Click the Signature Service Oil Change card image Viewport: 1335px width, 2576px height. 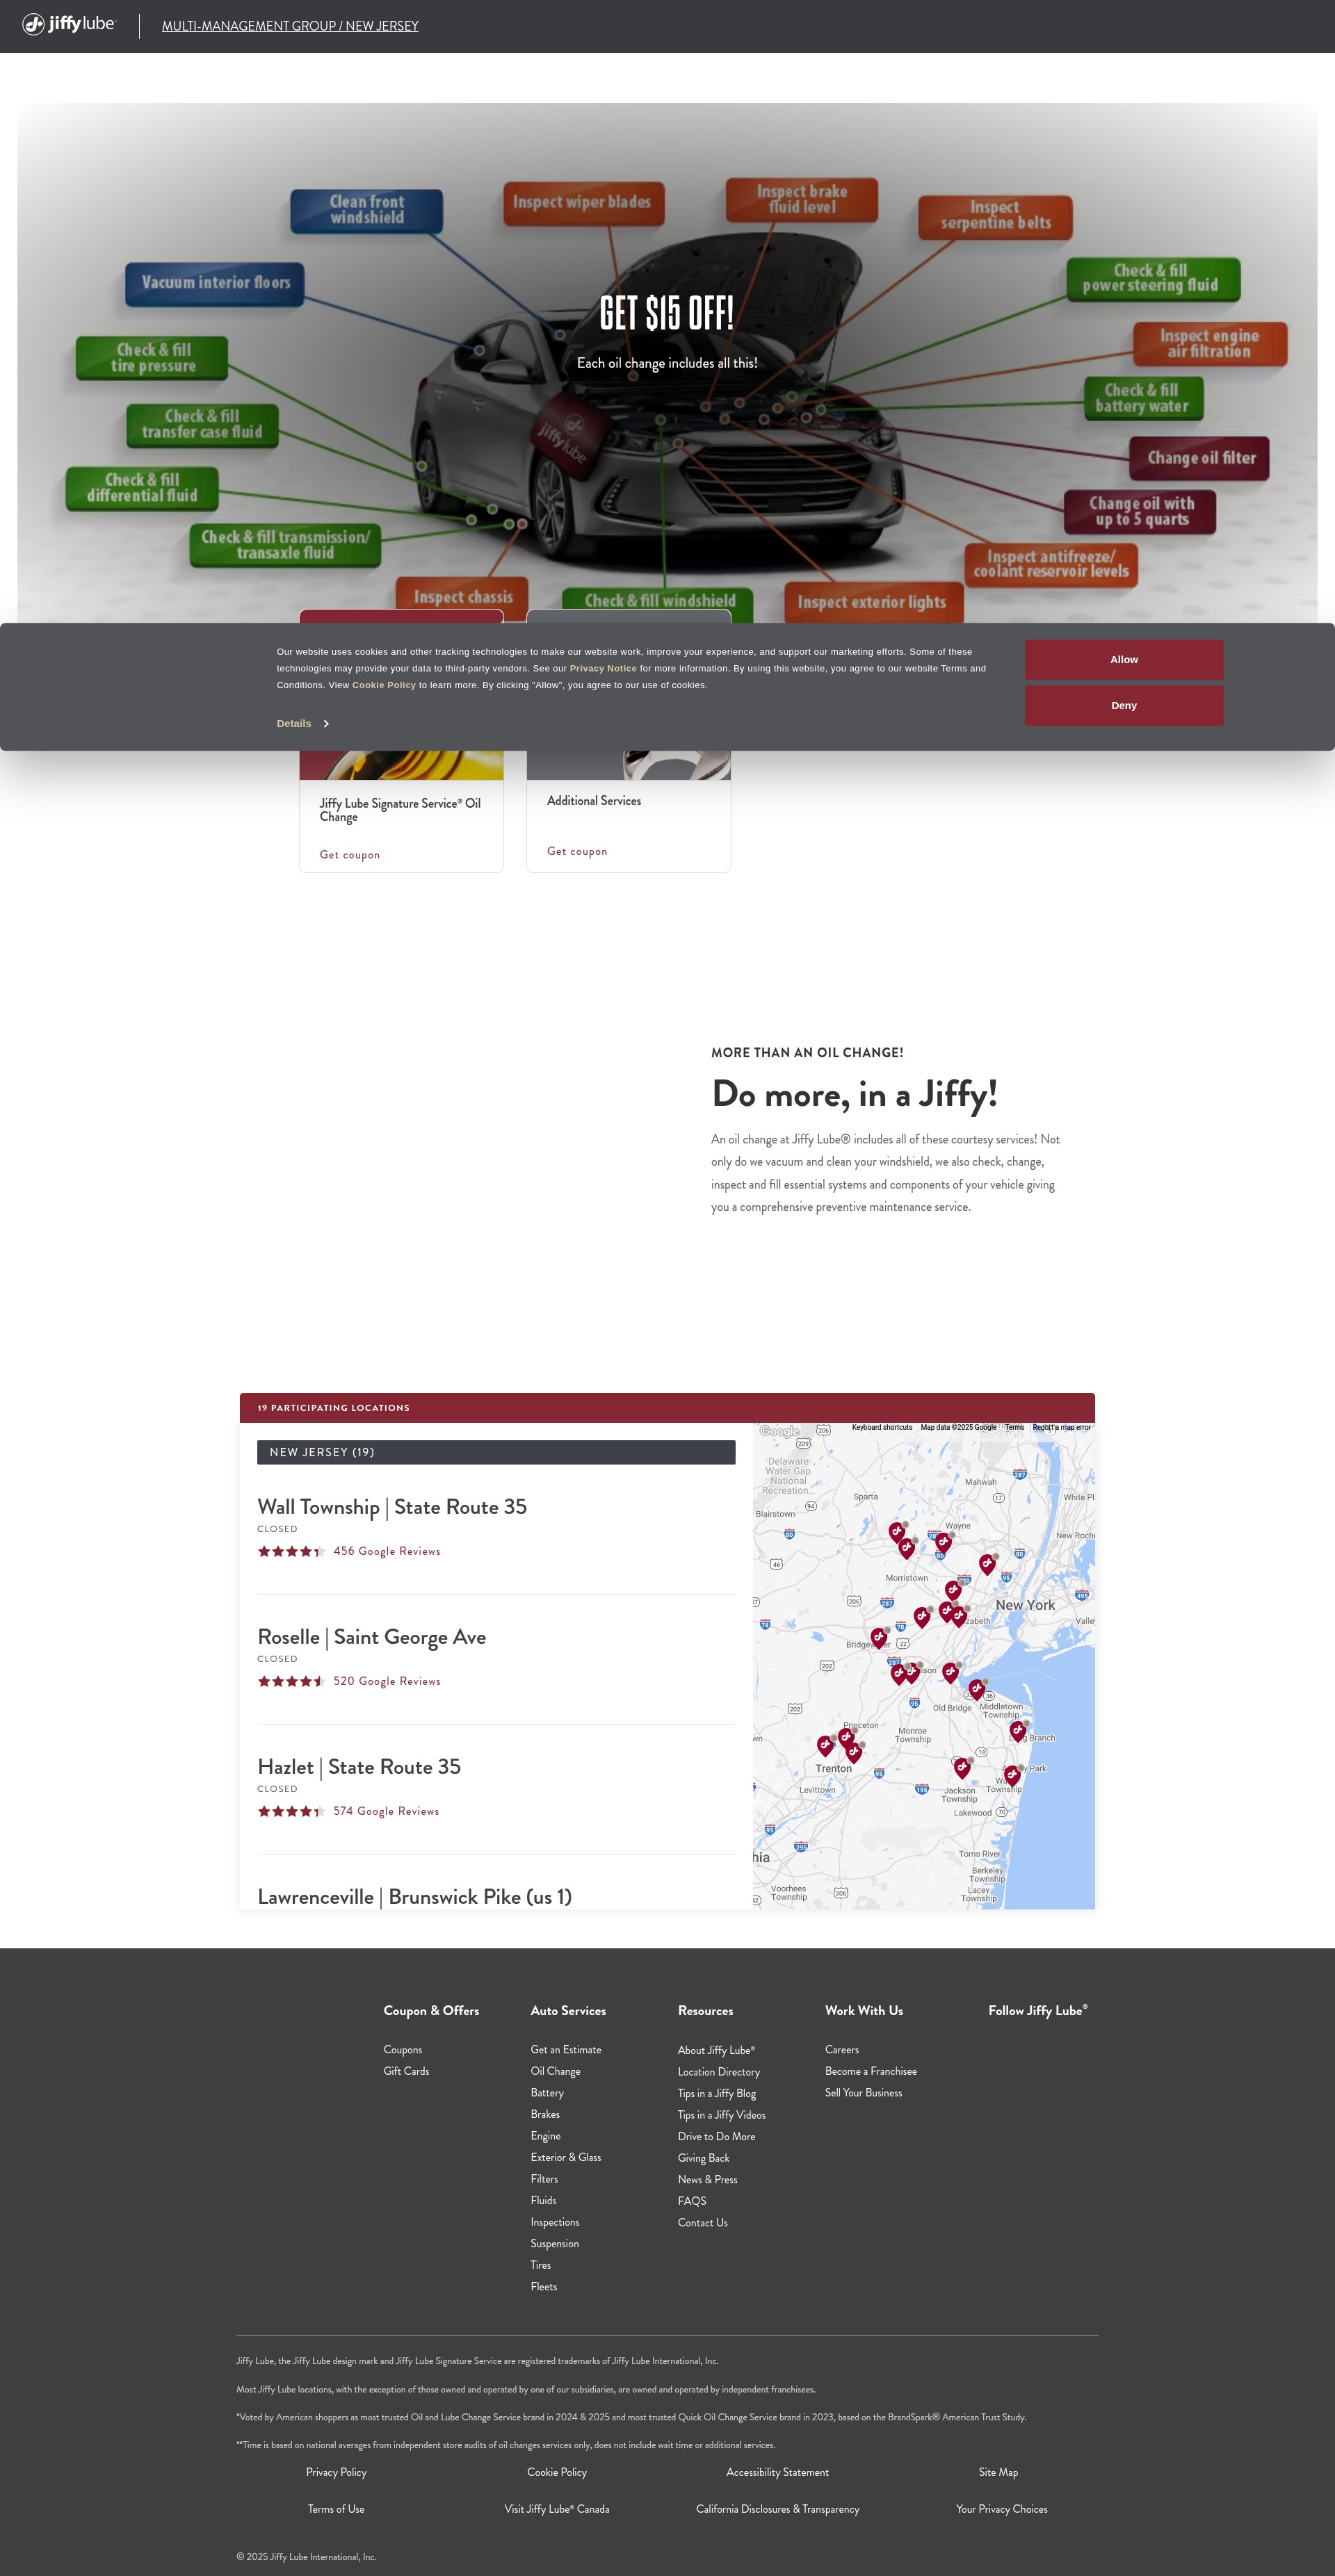pos(401,765)
